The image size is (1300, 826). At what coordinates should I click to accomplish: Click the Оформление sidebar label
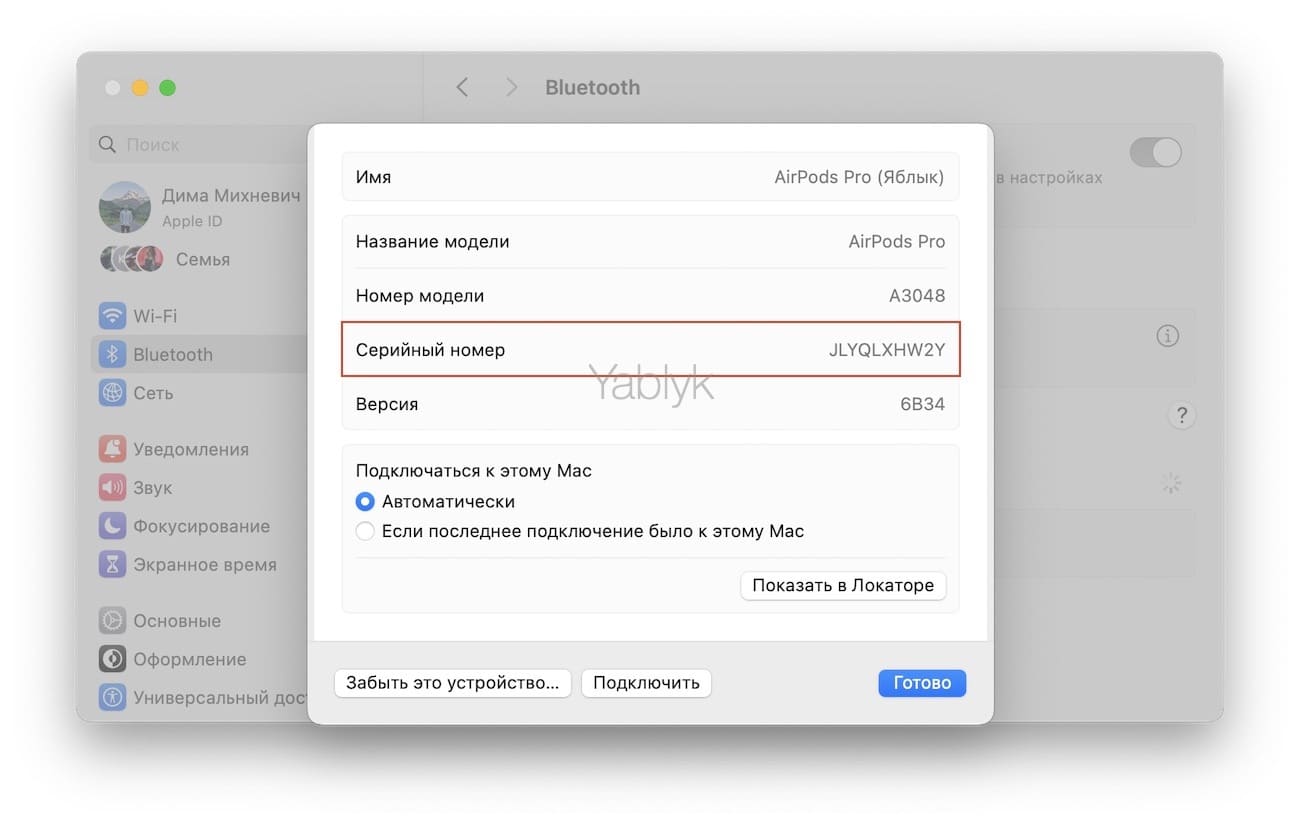(x=190, y=659)
